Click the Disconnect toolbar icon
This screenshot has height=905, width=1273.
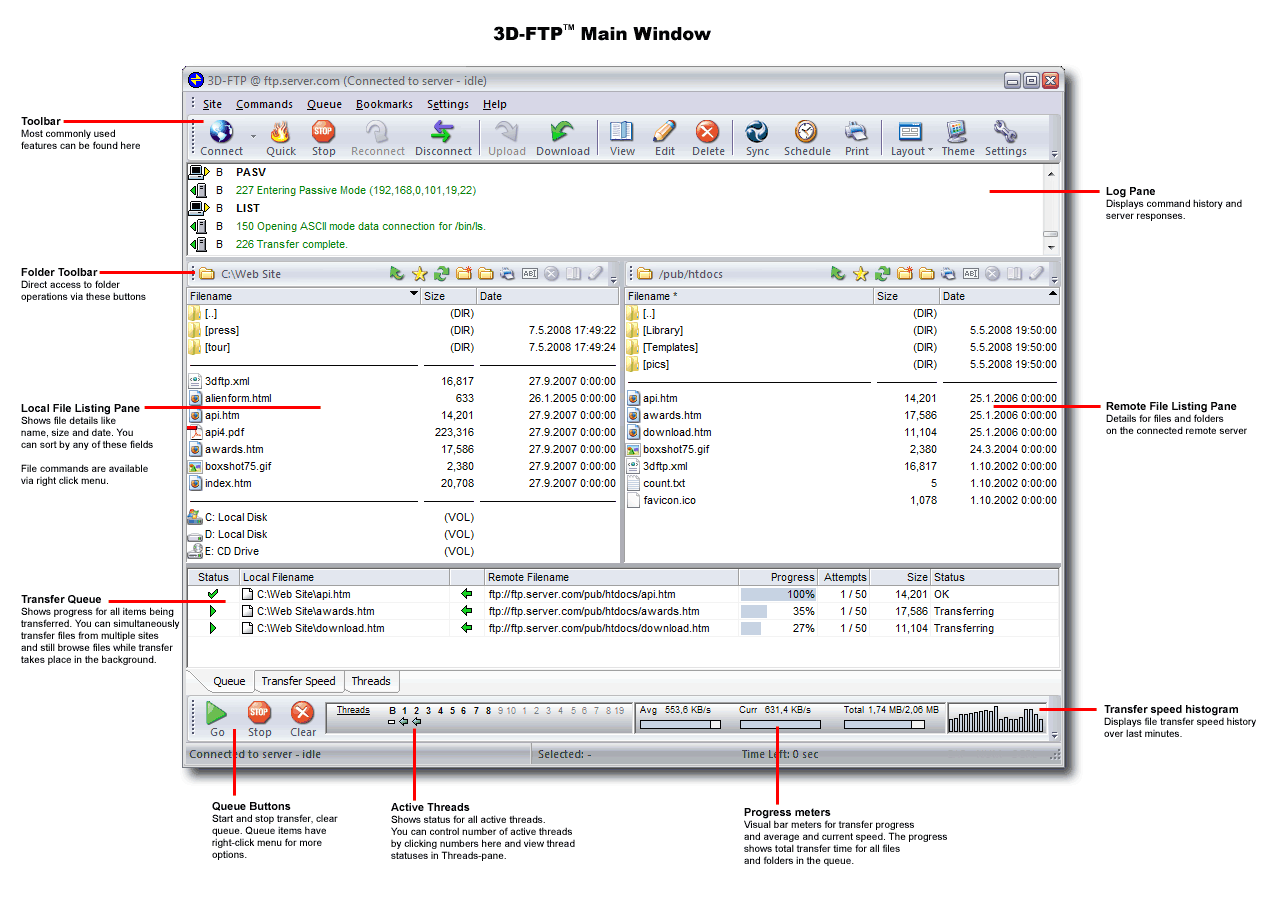pyautogui.click(x=443, y=132)
